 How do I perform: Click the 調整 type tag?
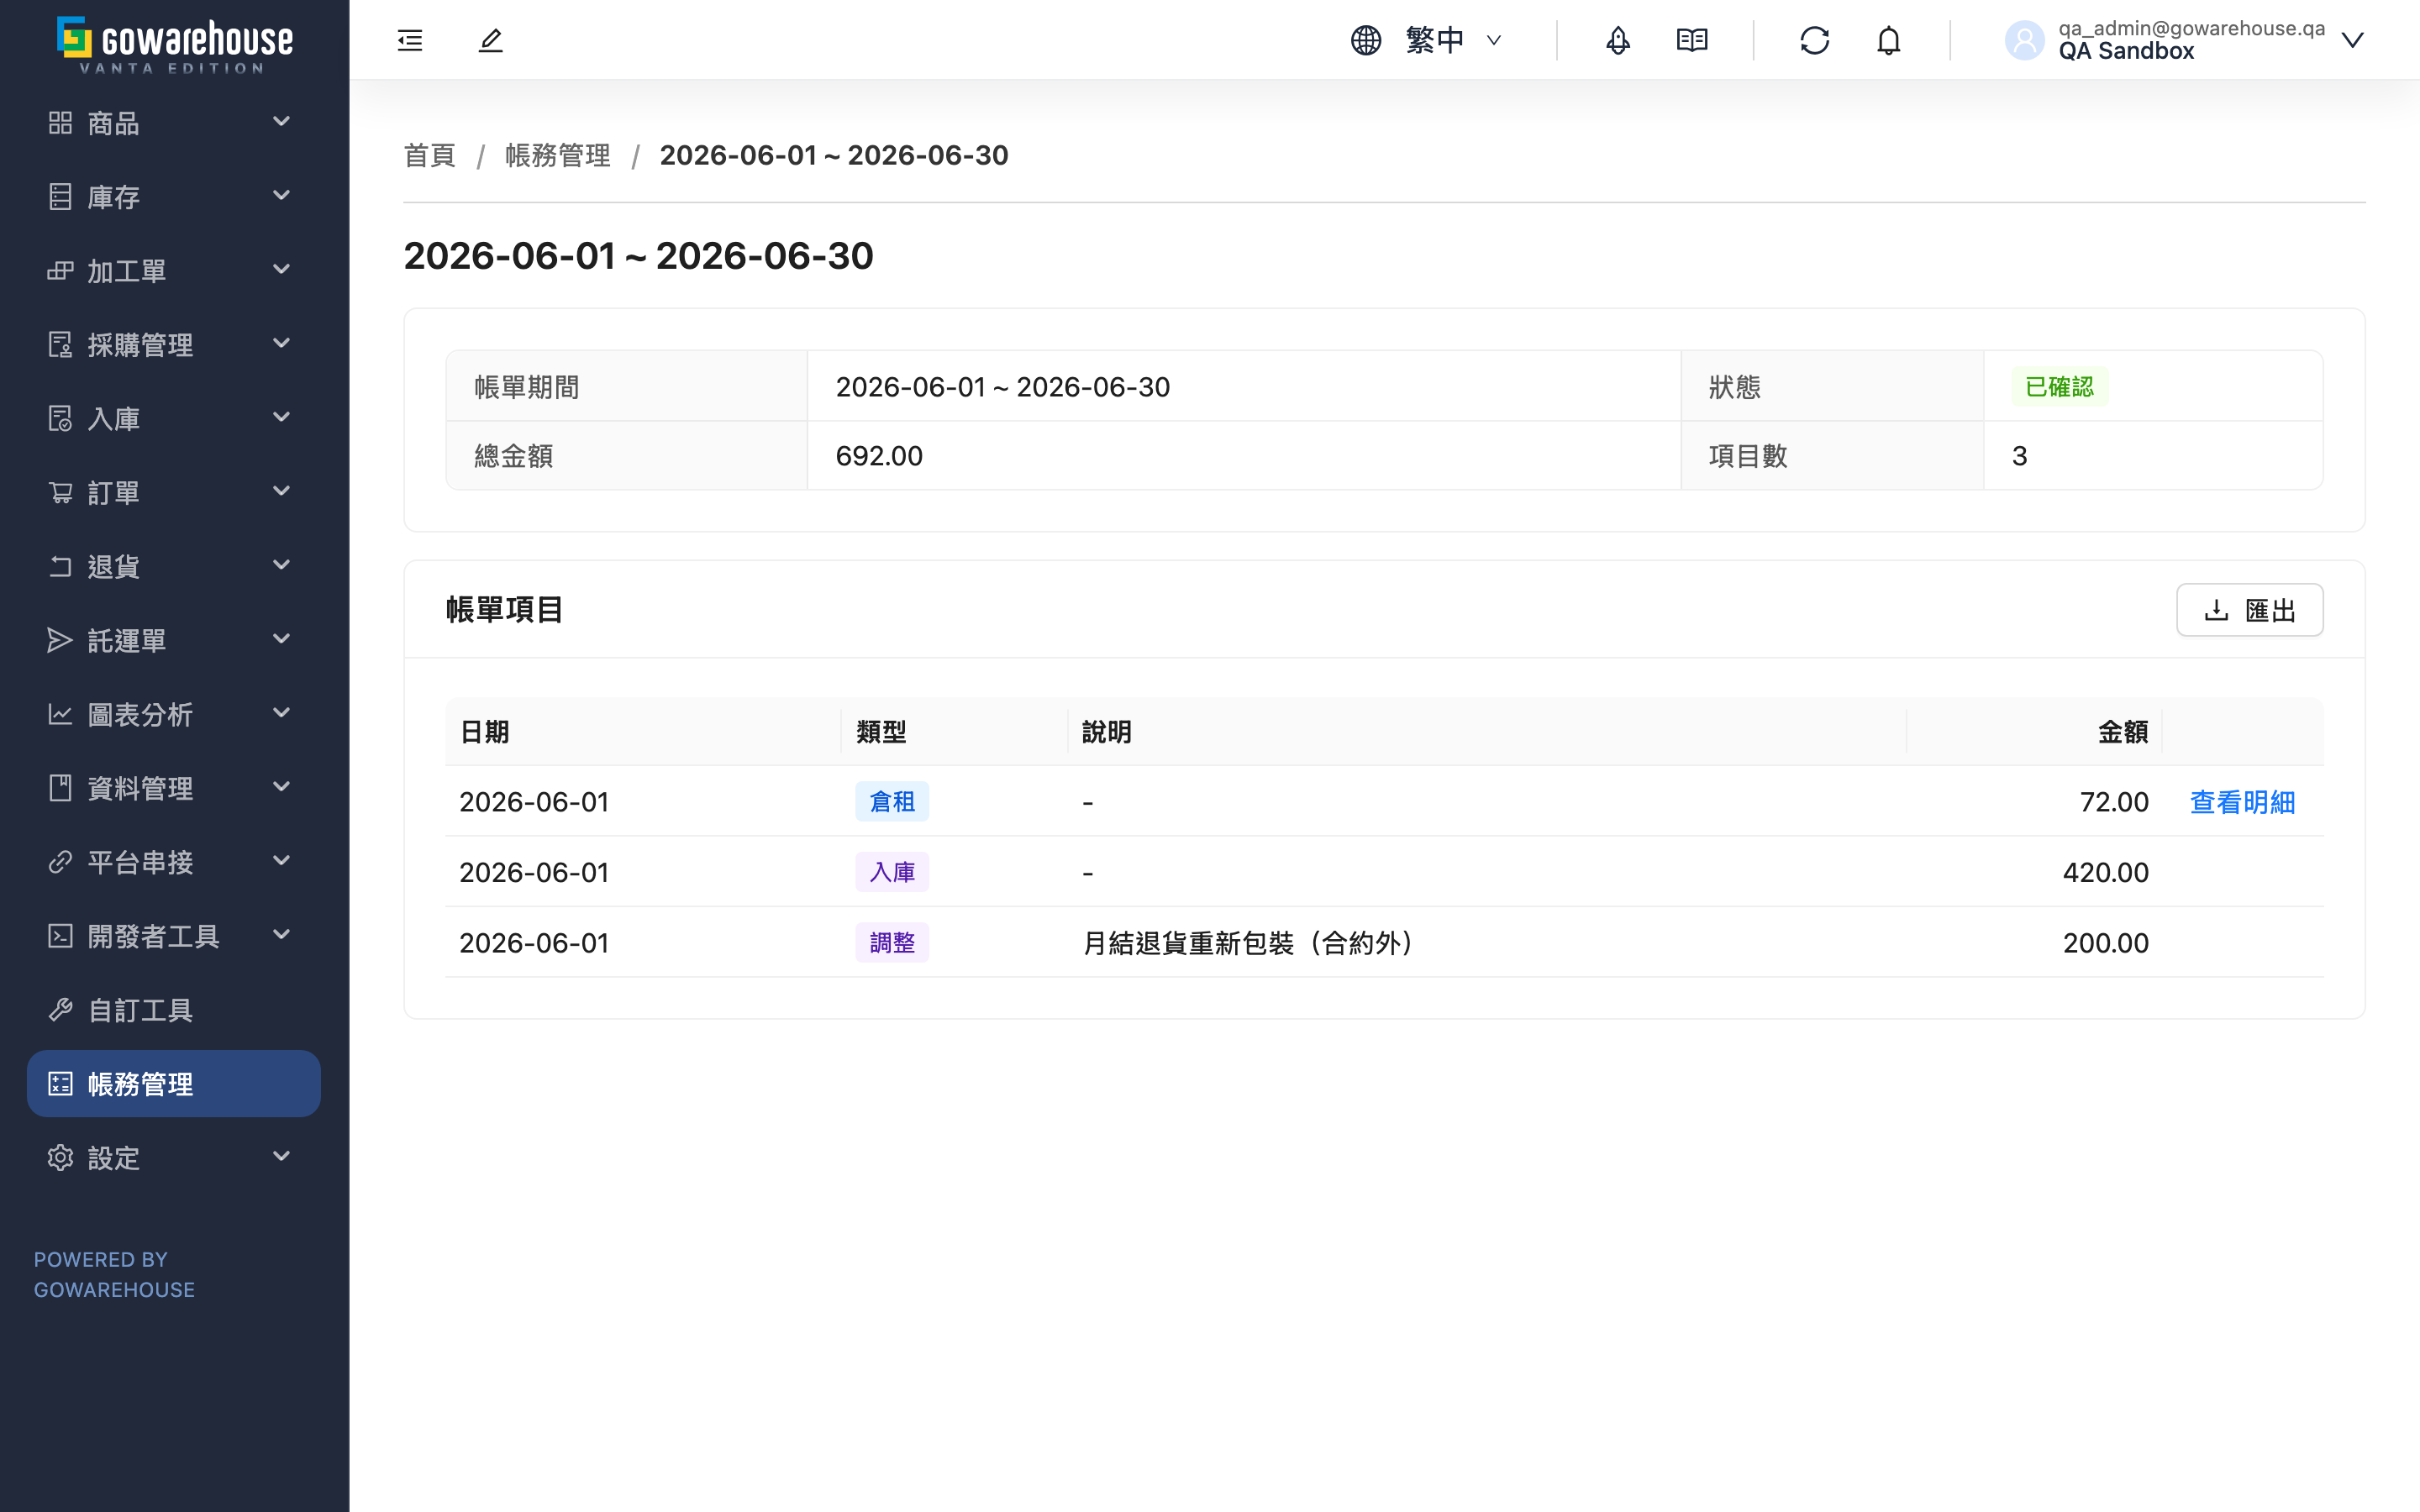click(x=892, y=943)
